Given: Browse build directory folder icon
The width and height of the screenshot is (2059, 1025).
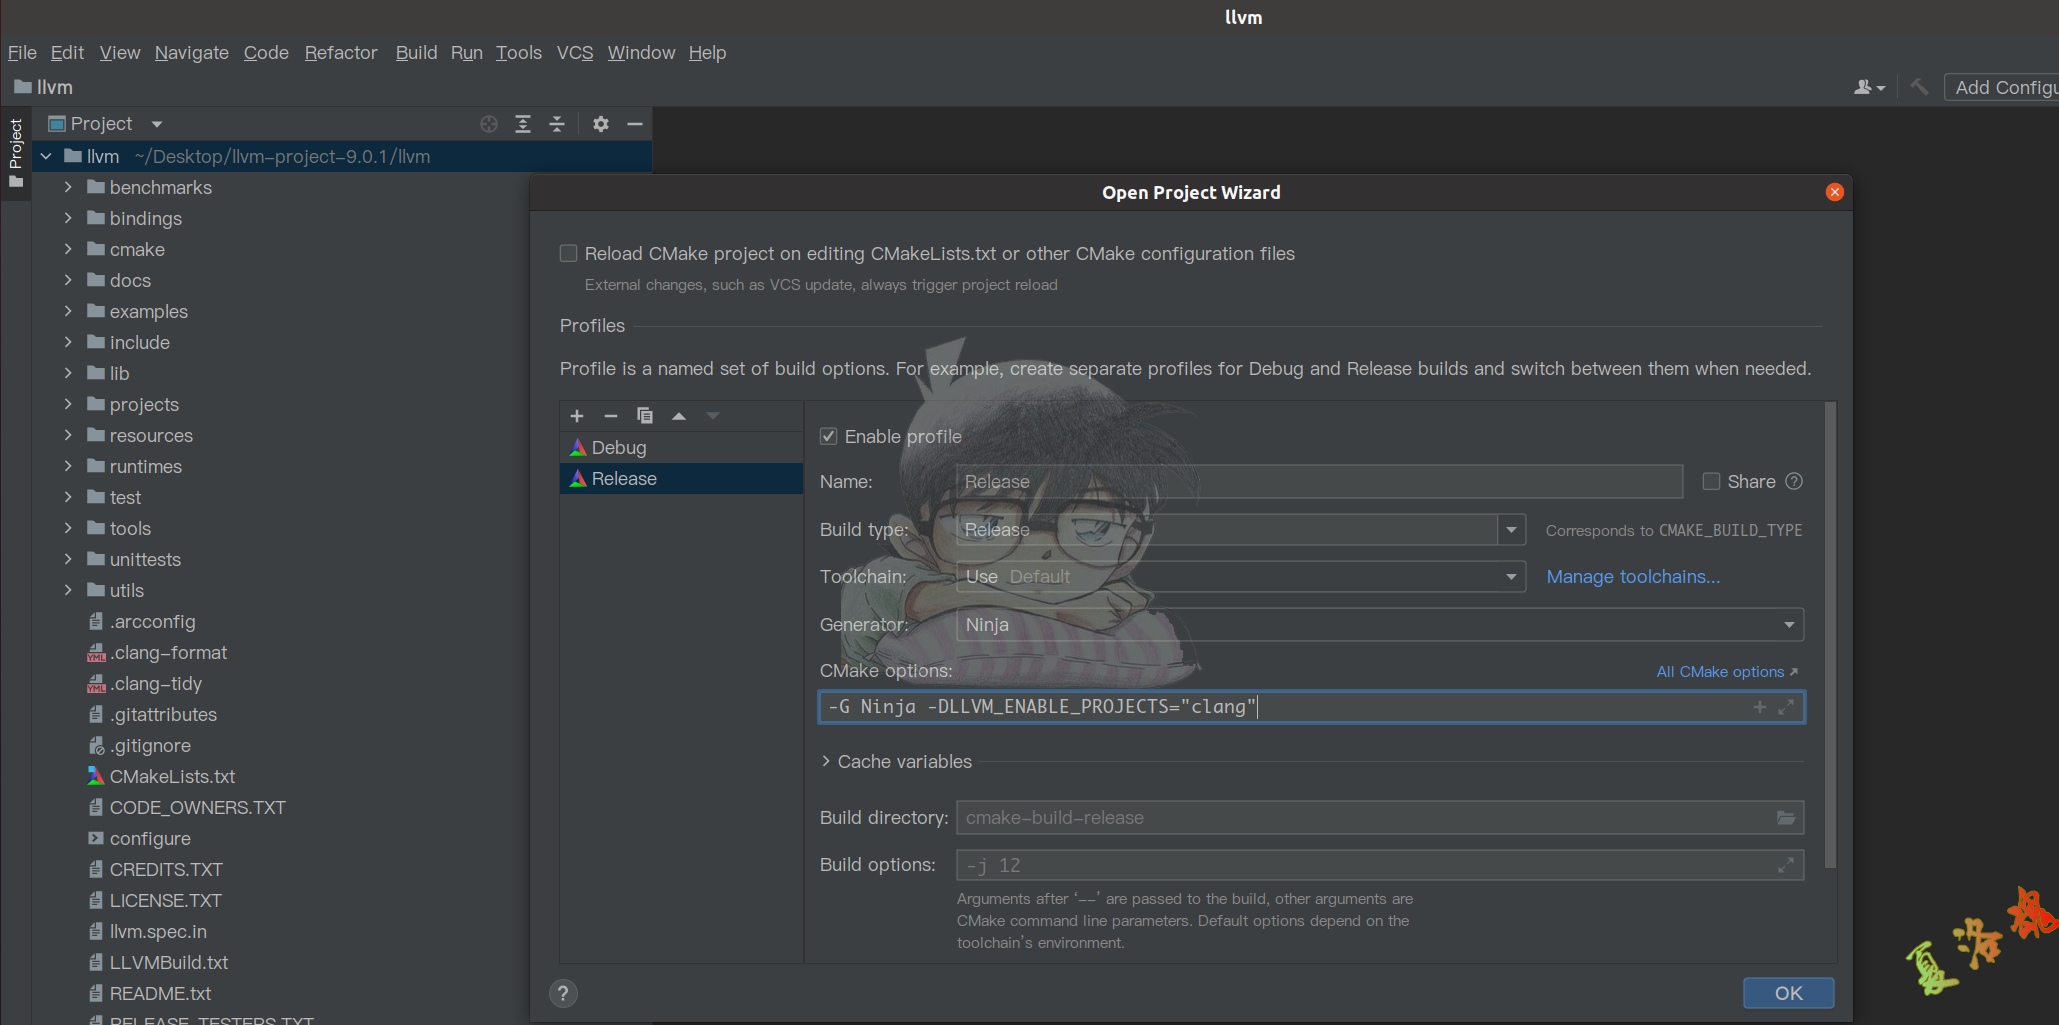Looking at the screenshot, I should coord(1785,818).
